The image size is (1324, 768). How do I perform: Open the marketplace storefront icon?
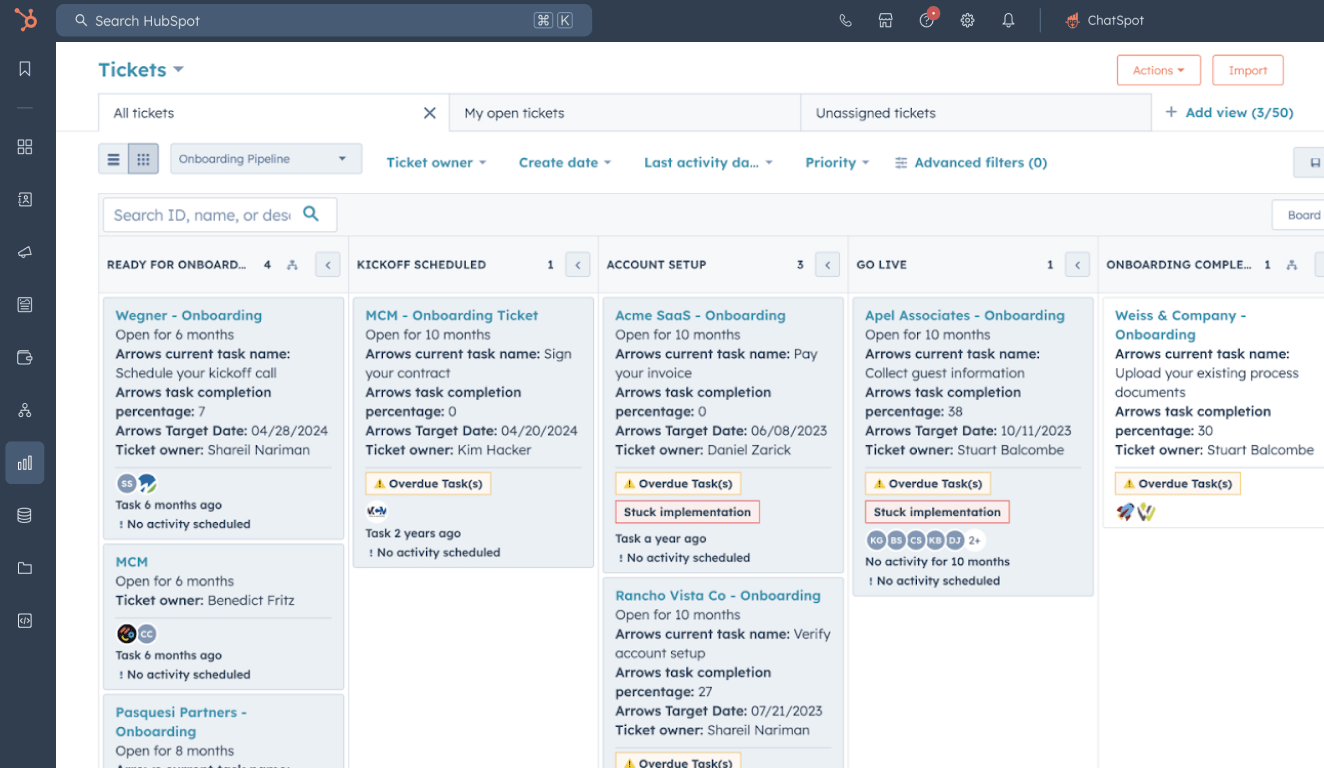(x=886, y=20)
